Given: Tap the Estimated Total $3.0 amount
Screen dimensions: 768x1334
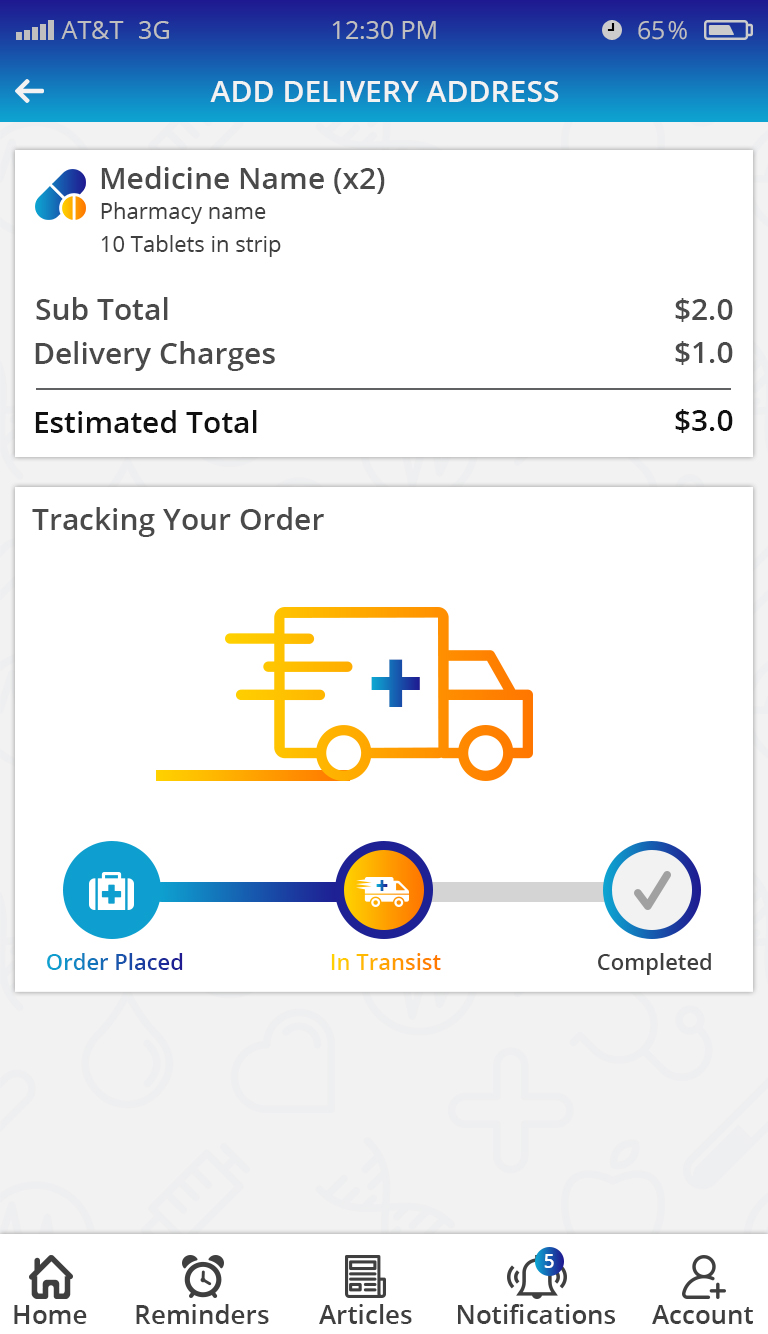Looking at the screenshot, I should pos(703,421).
